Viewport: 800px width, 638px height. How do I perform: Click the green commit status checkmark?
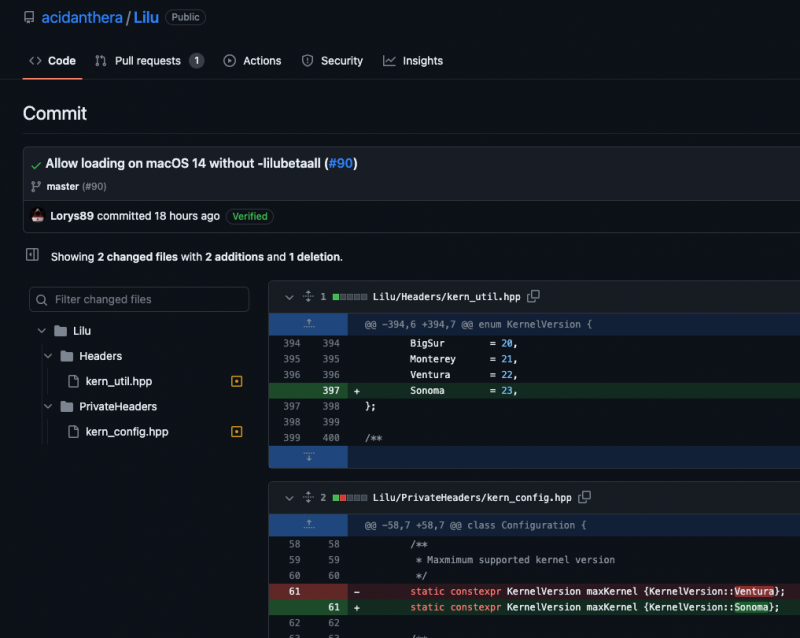click(36, 165)
